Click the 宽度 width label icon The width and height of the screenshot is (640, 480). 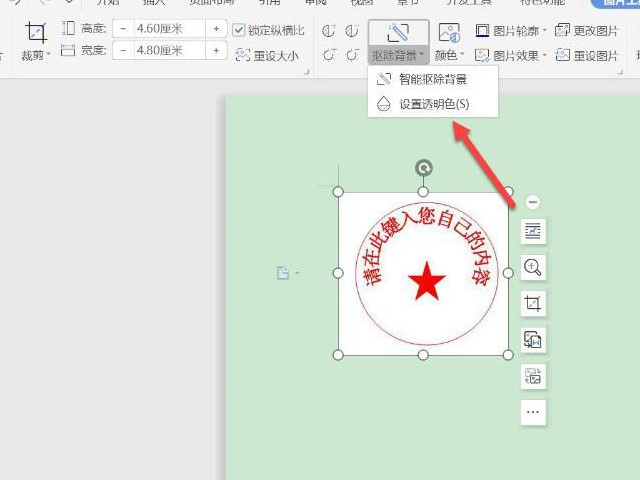pos(68,50)
